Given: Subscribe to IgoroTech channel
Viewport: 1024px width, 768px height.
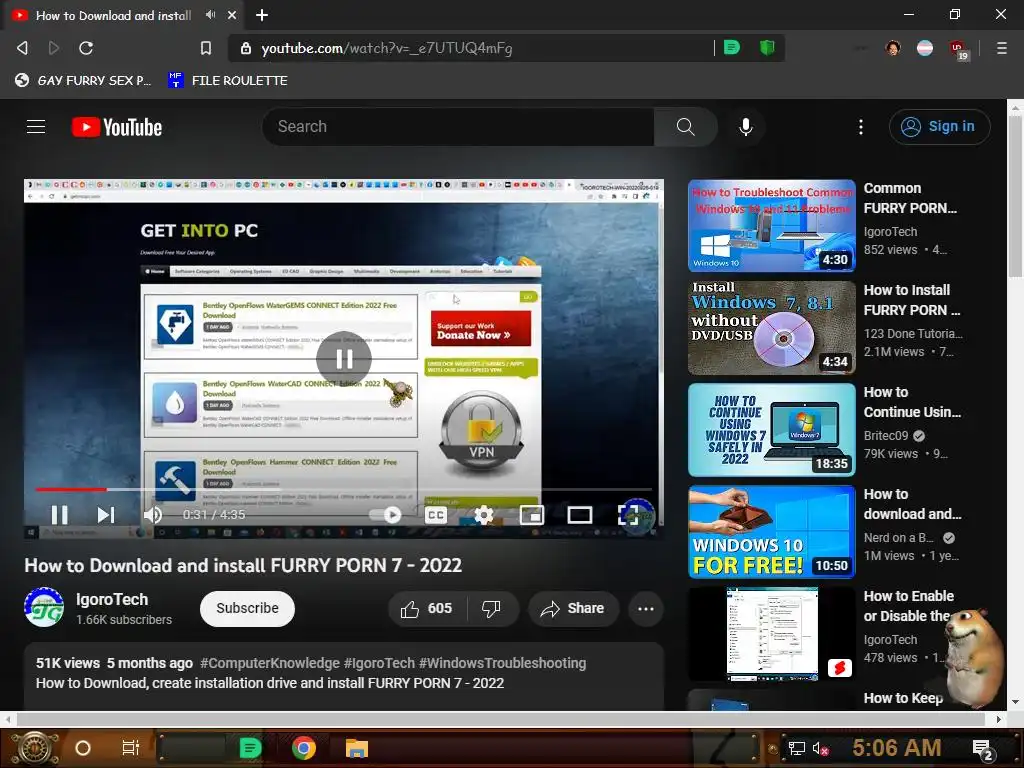Looking at the screenshot, I should [248, 609].
